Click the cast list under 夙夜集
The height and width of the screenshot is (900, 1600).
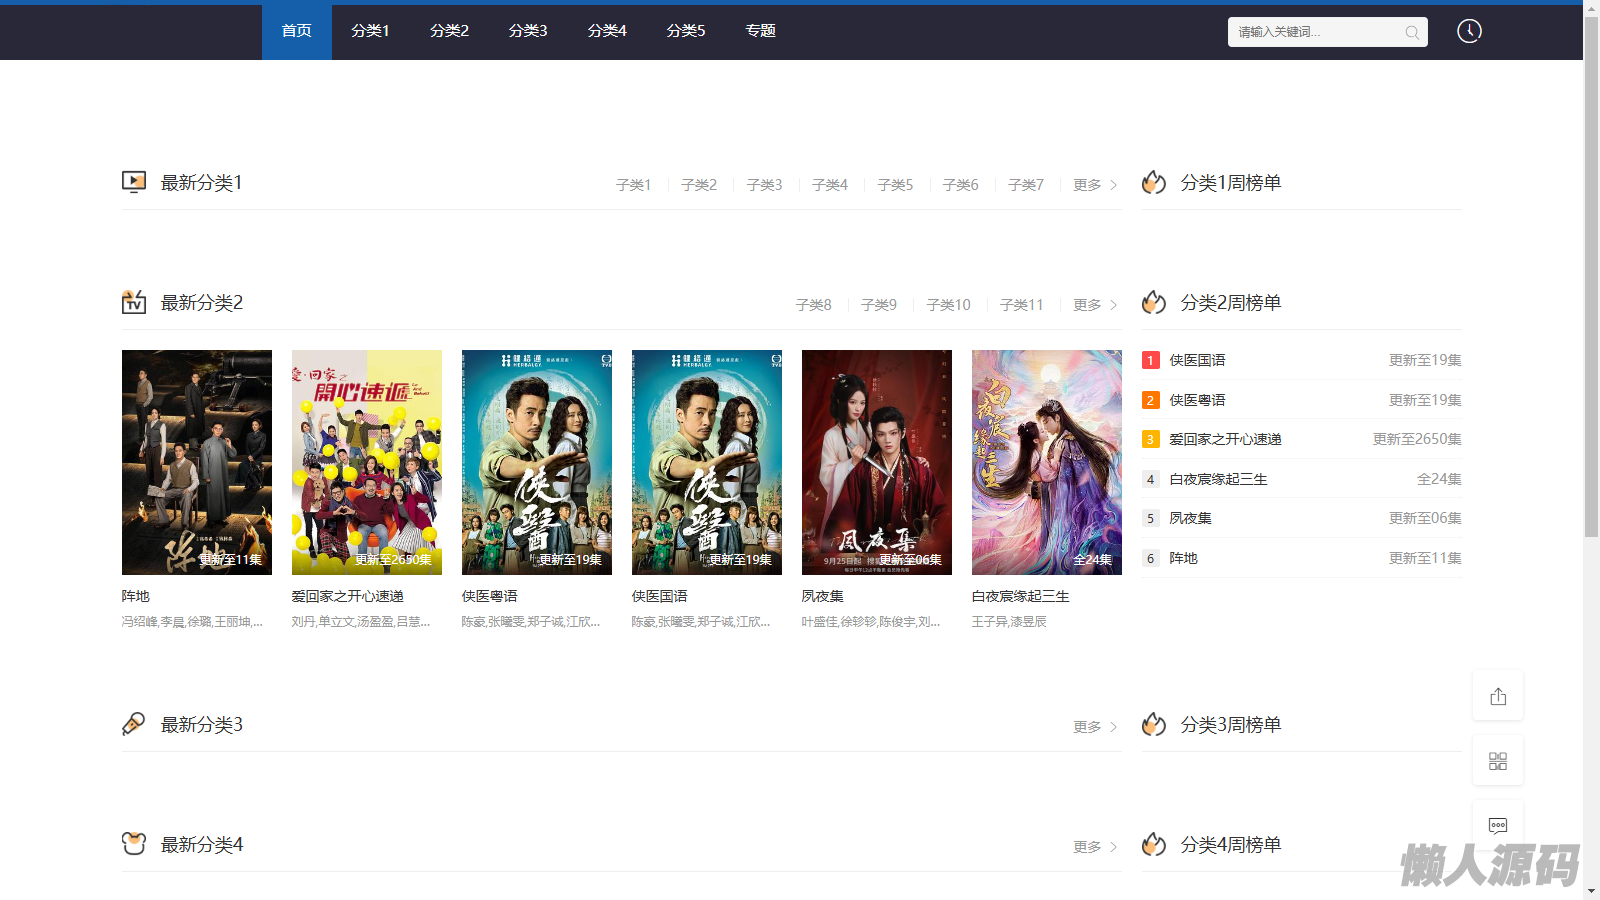(x=871, y=622)
